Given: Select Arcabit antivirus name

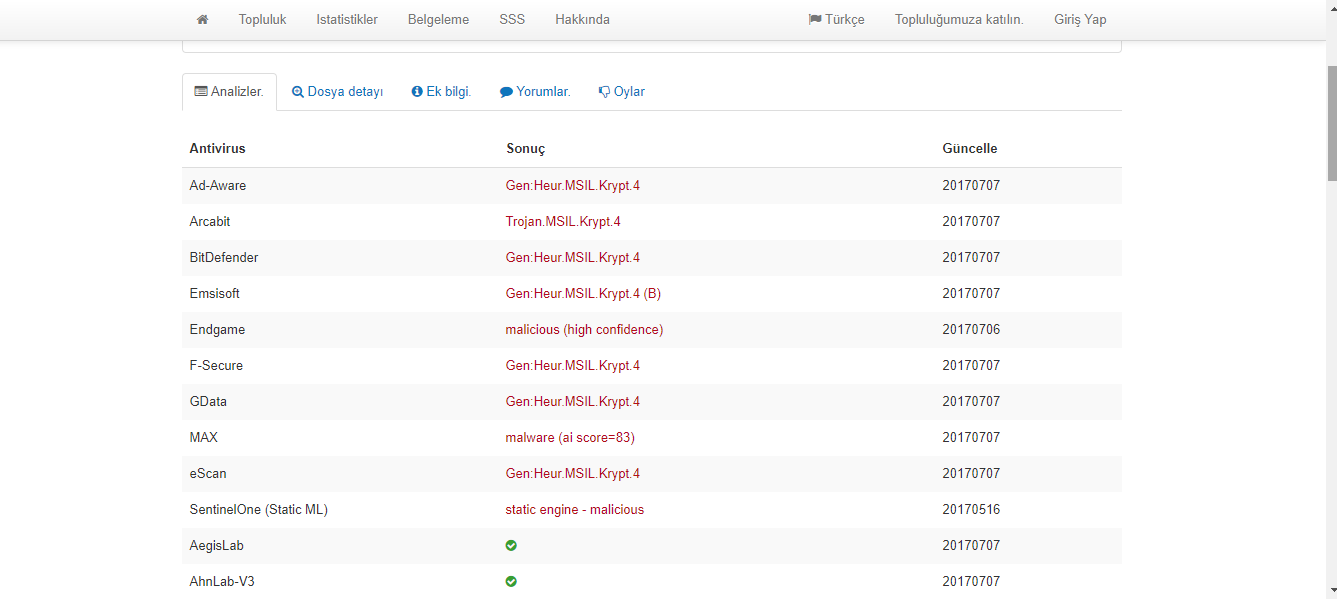Looking at the screenshot, I should point(209,222).
